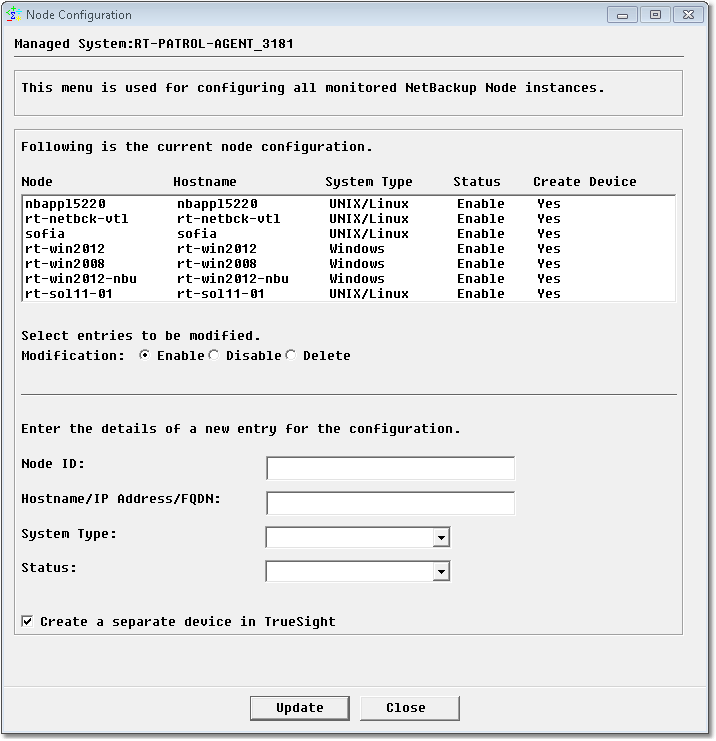Open the System Type dropdown
The width and height of the screenshot is (716, 741).
point(441,538)
